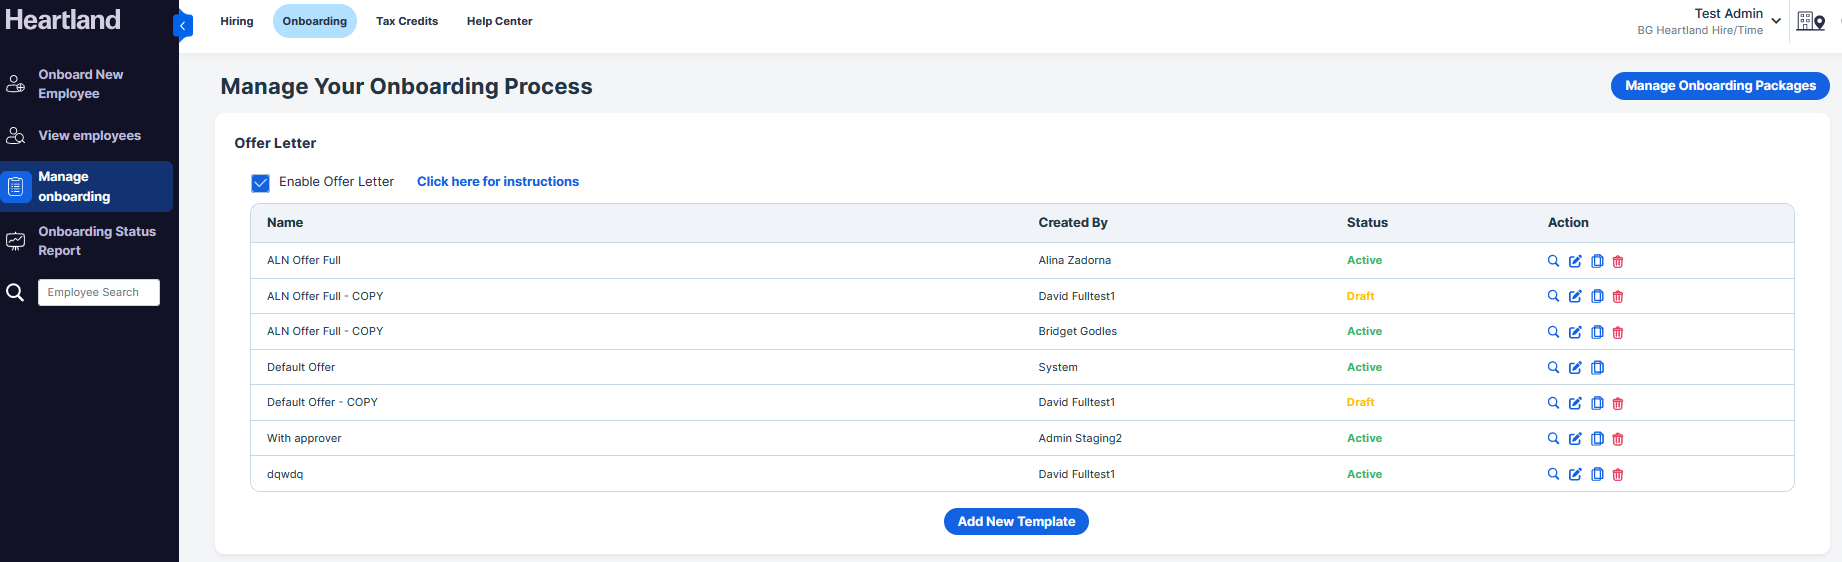Viewport: 1842px width, 562px height.
Task: Edit the Default Offer template
Action: click(x=1575, y=368)
